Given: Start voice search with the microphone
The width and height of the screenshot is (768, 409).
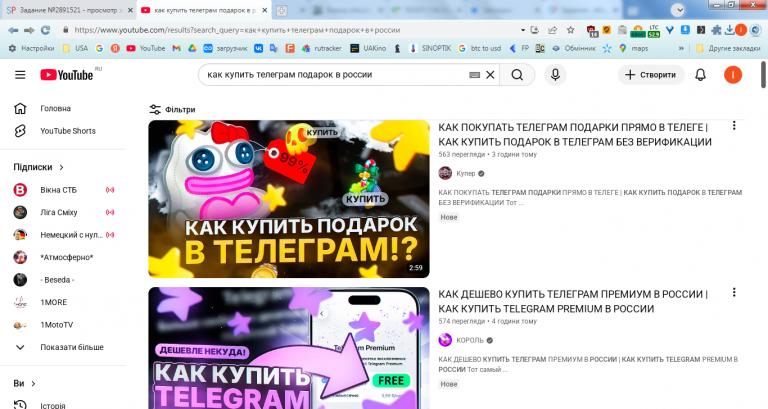Looking at the screenshot, I should (x=555, y=75).
